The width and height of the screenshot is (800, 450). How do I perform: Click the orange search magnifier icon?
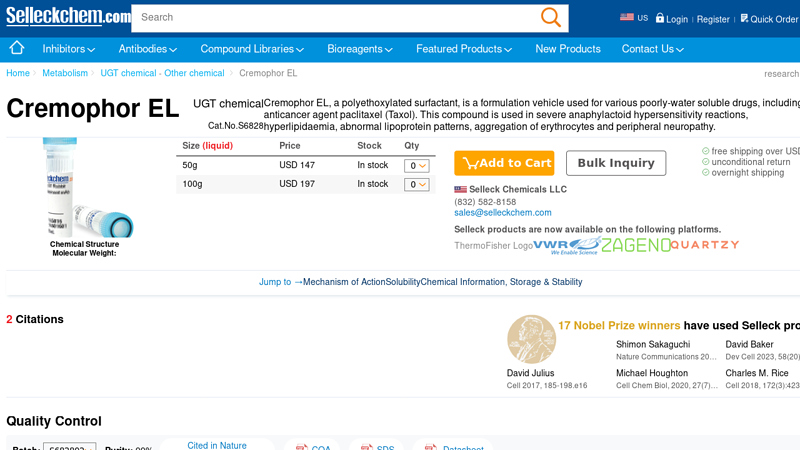click(x=550, y=17)
